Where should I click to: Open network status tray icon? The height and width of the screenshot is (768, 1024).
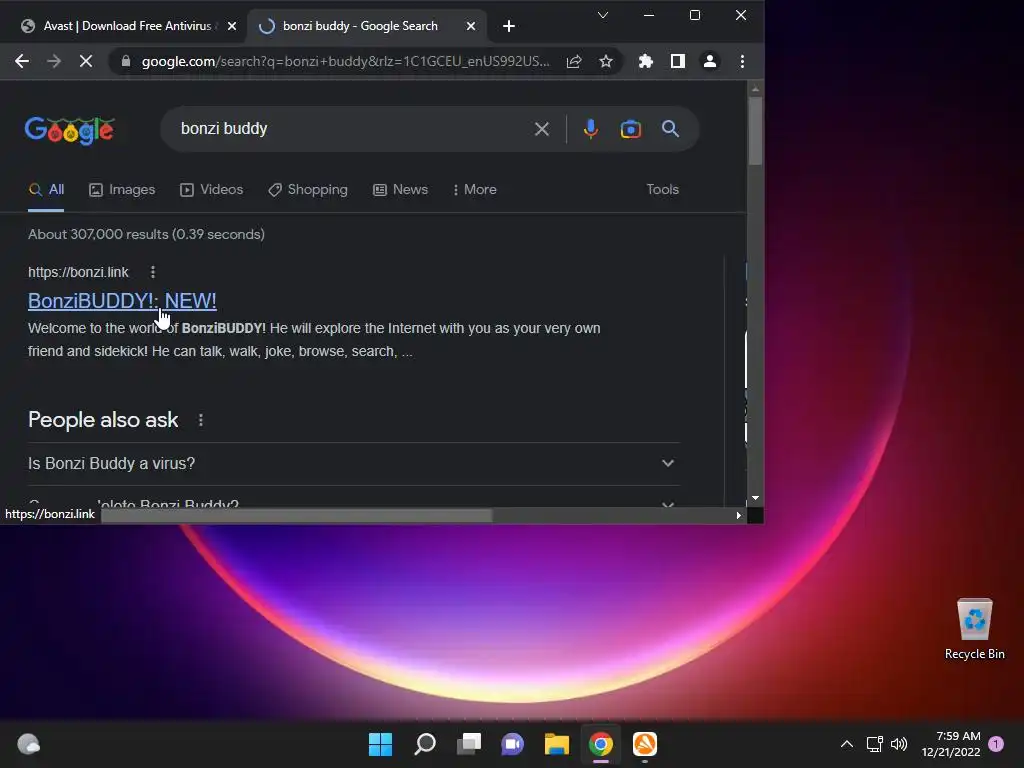[874, 744]
